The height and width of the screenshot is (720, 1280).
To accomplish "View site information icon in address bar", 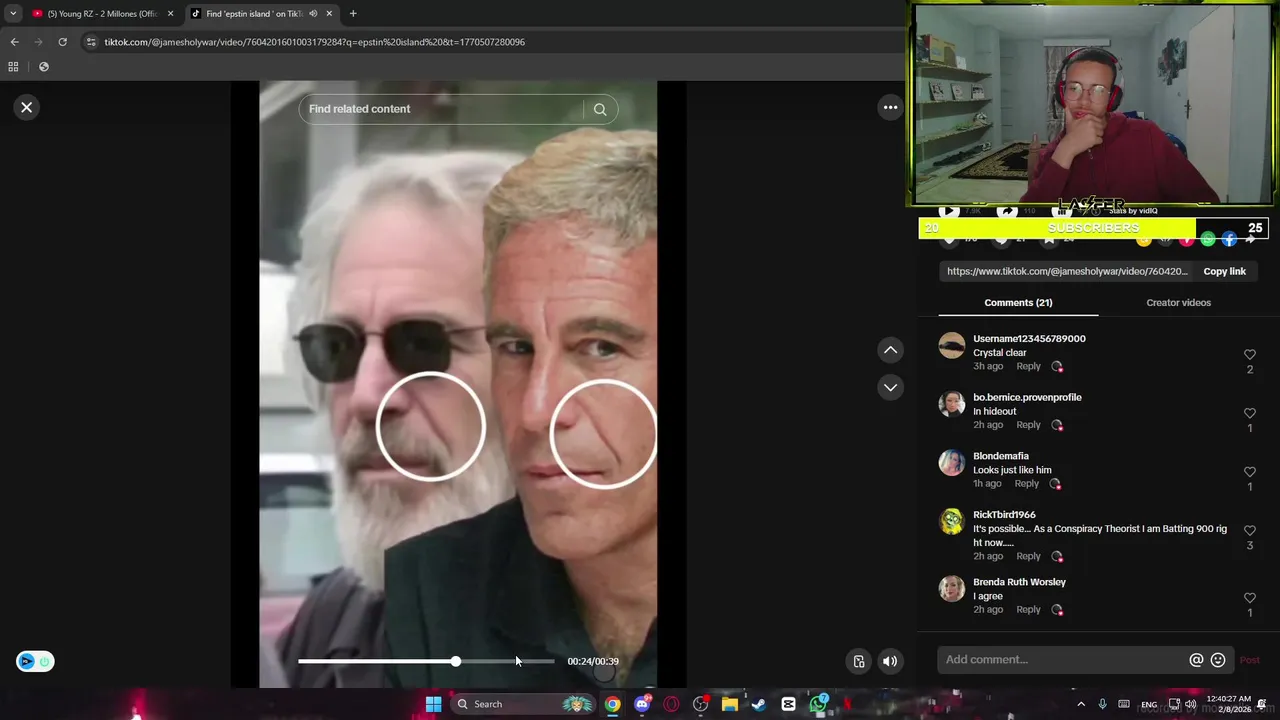I will (x=91, y=42).
